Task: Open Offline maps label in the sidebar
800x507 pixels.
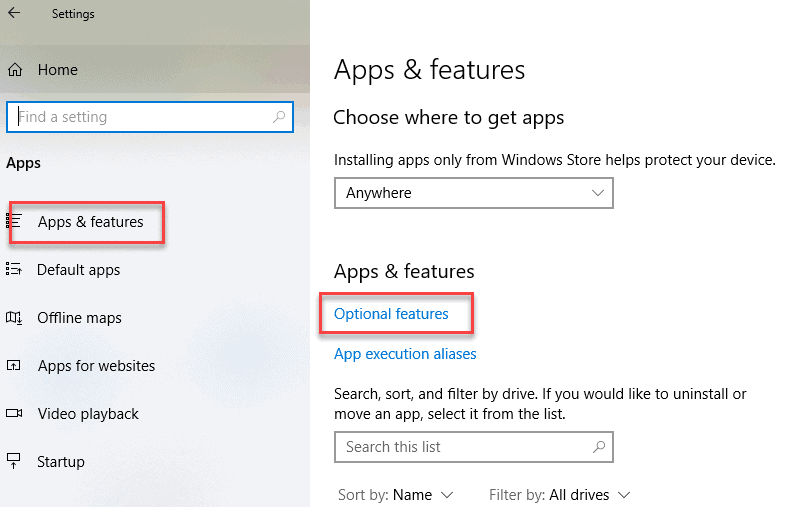Action: 79,318
